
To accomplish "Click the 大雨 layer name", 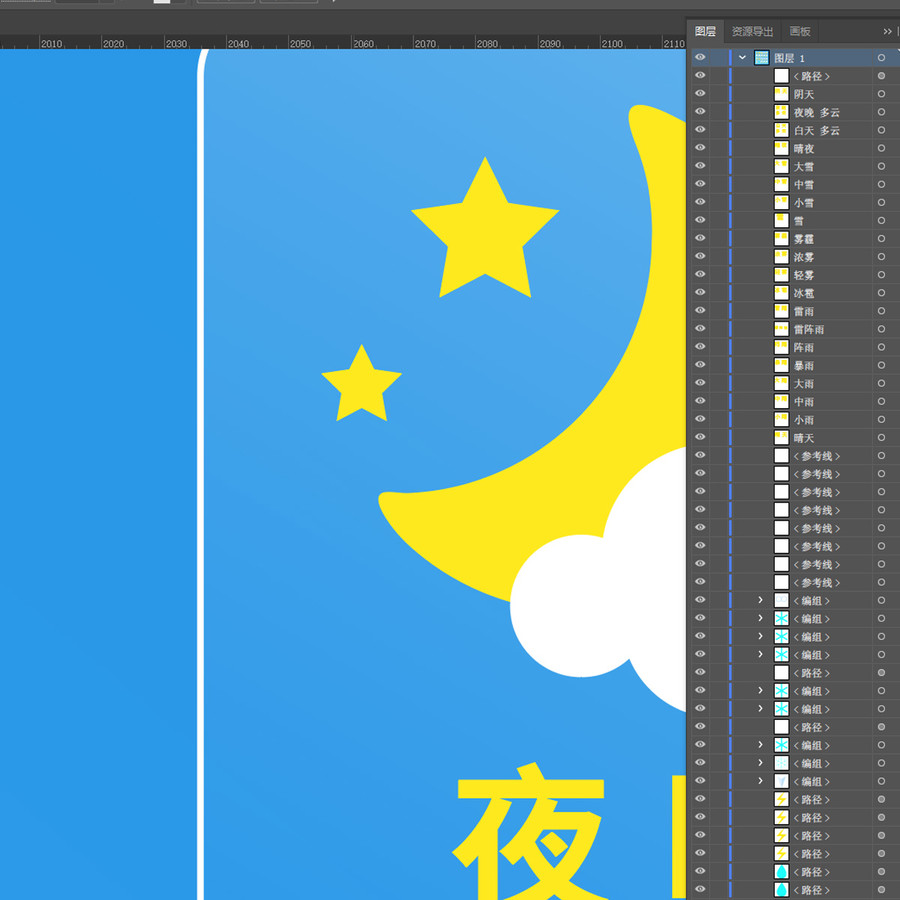I will click(x=804, y=383).
